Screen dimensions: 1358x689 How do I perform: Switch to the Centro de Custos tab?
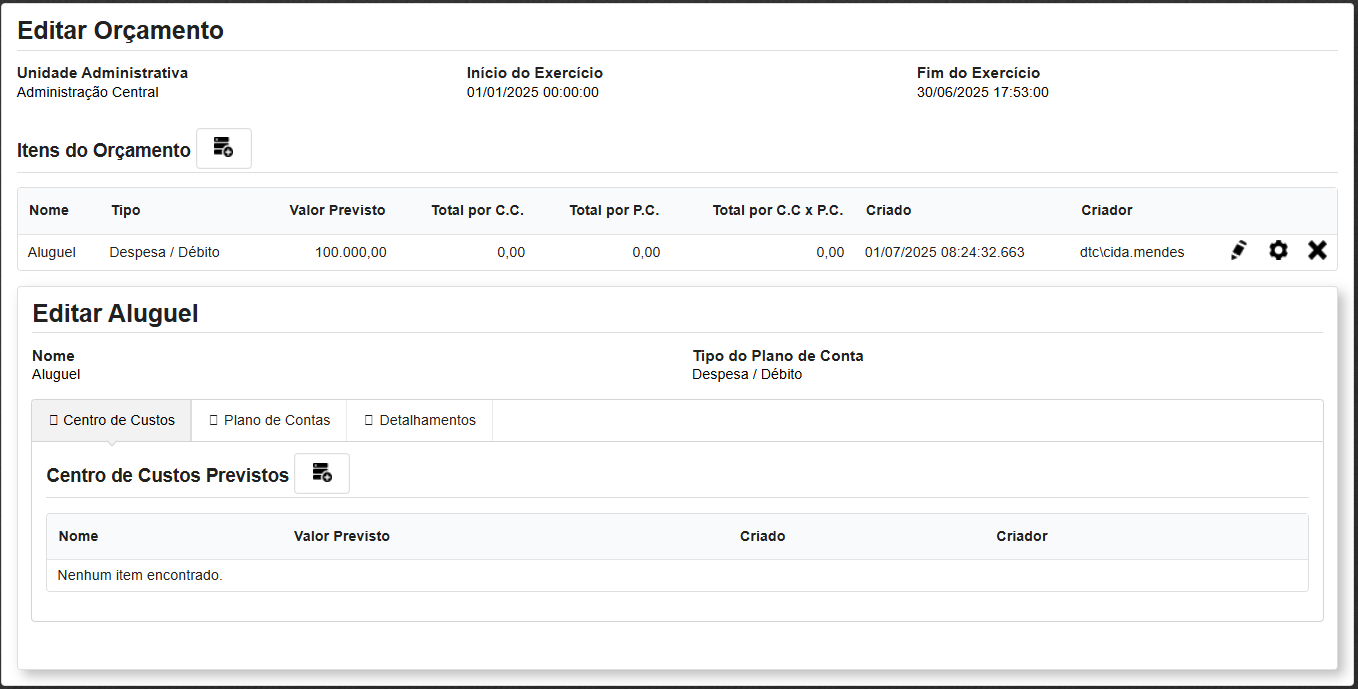click(x=112, y=420)
